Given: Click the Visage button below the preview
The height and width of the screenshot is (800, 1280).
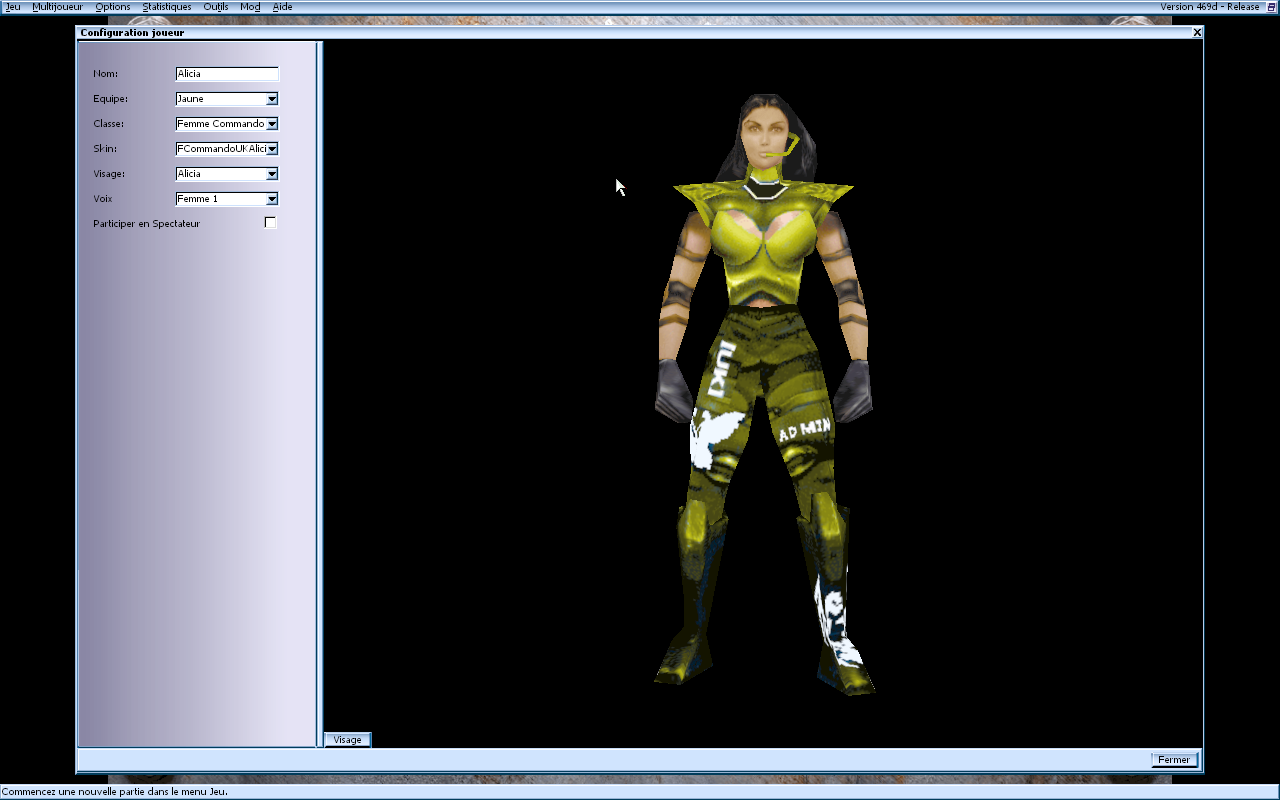Looking at the screenshot, I should click(348, 740).
